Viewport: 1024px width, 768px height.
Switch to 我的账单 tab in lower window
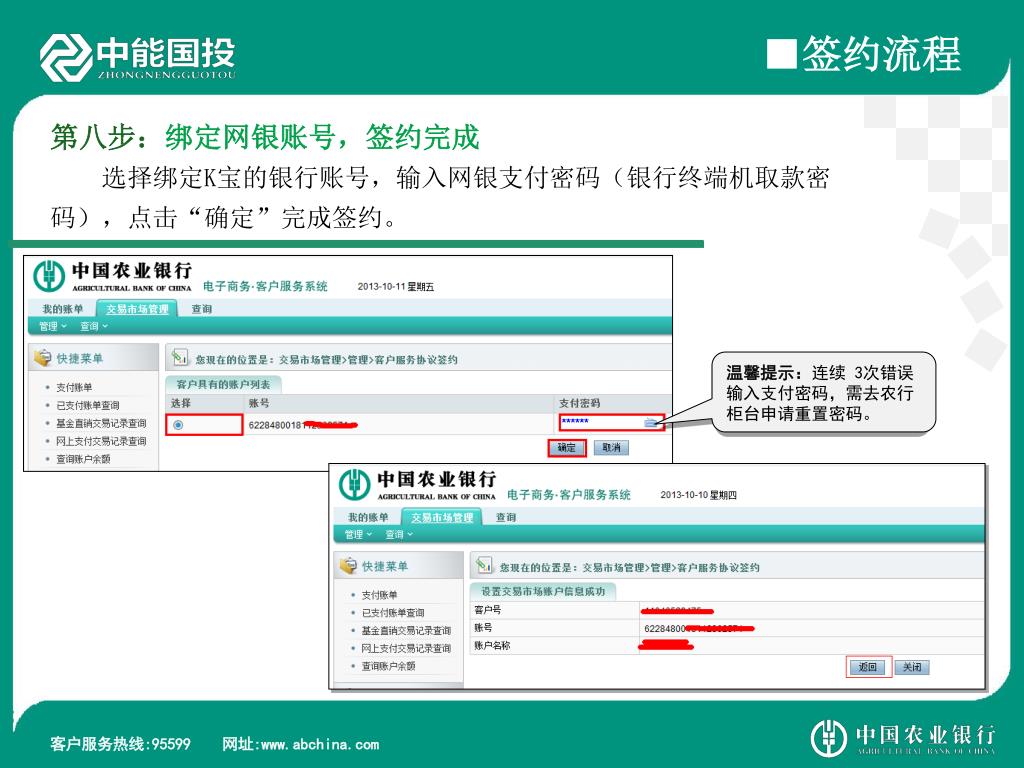point(368,517)
